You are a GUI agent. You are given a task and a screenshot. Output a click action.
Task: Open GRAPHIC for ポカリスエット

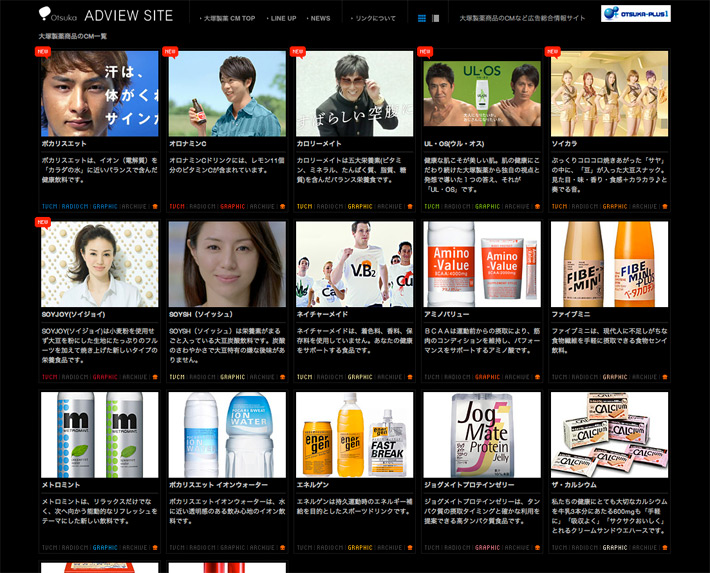tap(105, 207)
